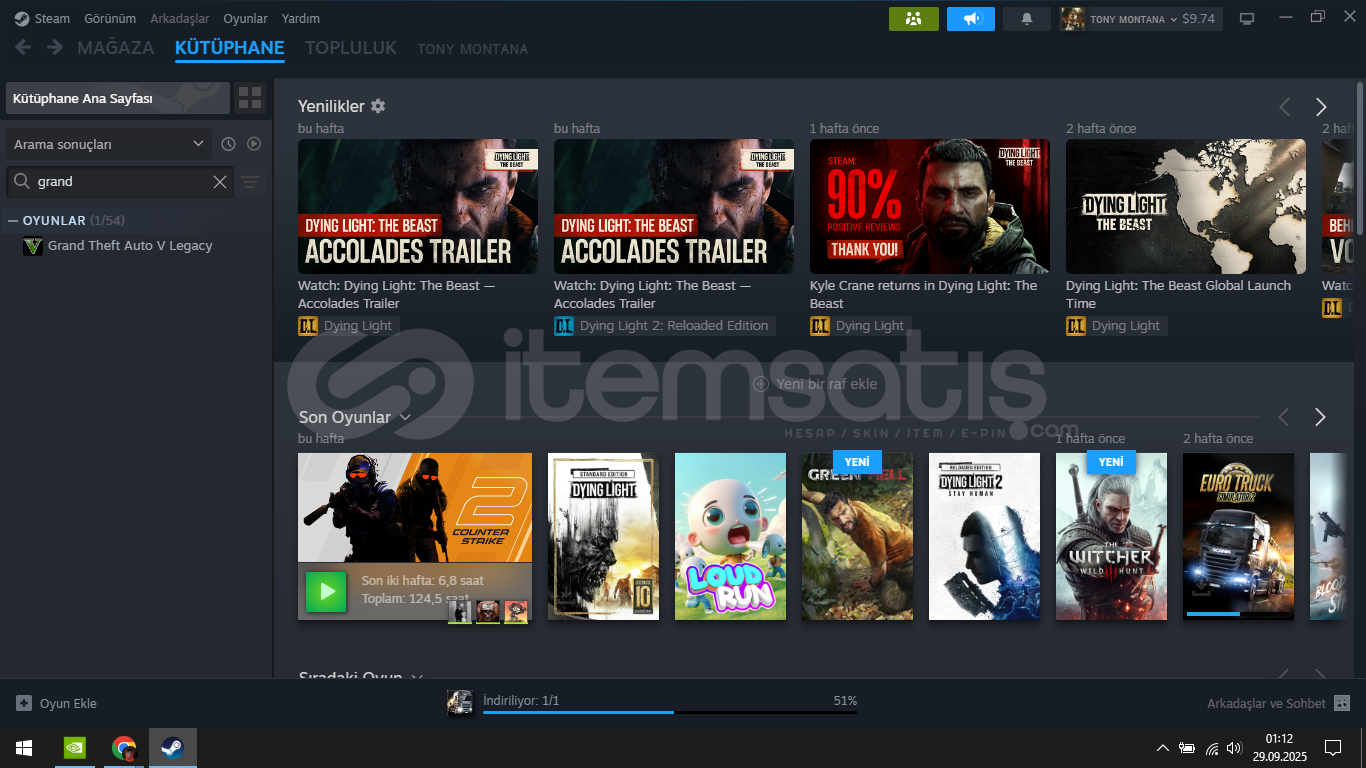Switch to the KÜTÜPHANE tab
Viewport: 1366px width, 768px height.
(230, 48)
